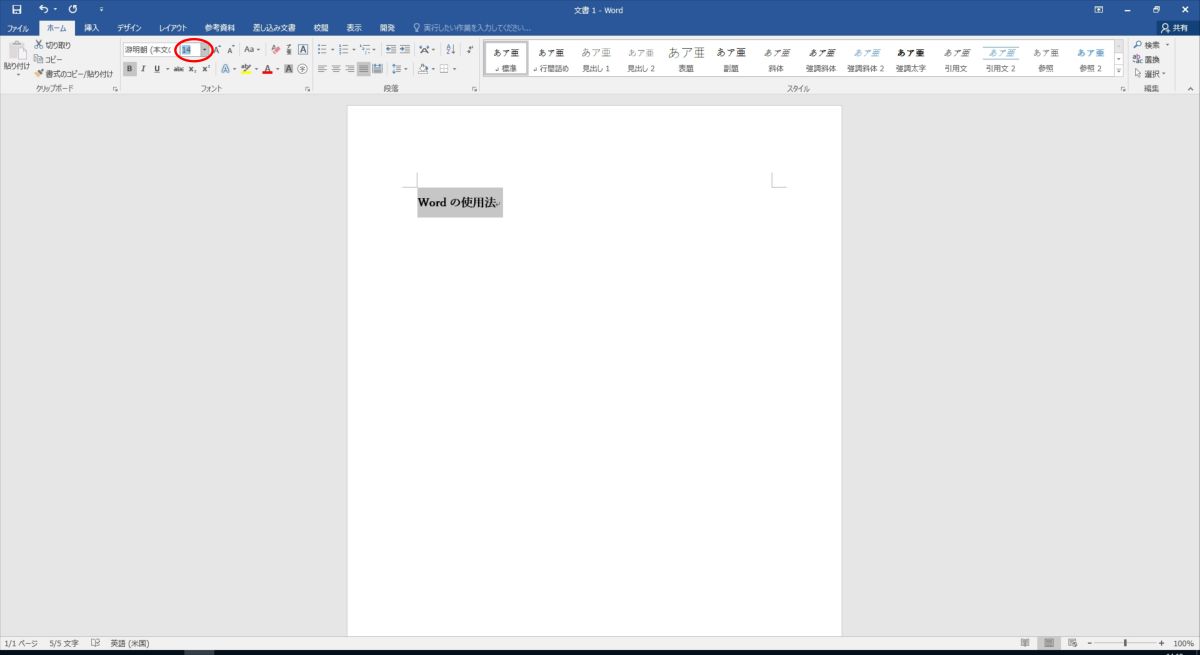This screenshot has width=1200, height=655.
Task: Copy selection with コピー
Action: tap(49, 59)
